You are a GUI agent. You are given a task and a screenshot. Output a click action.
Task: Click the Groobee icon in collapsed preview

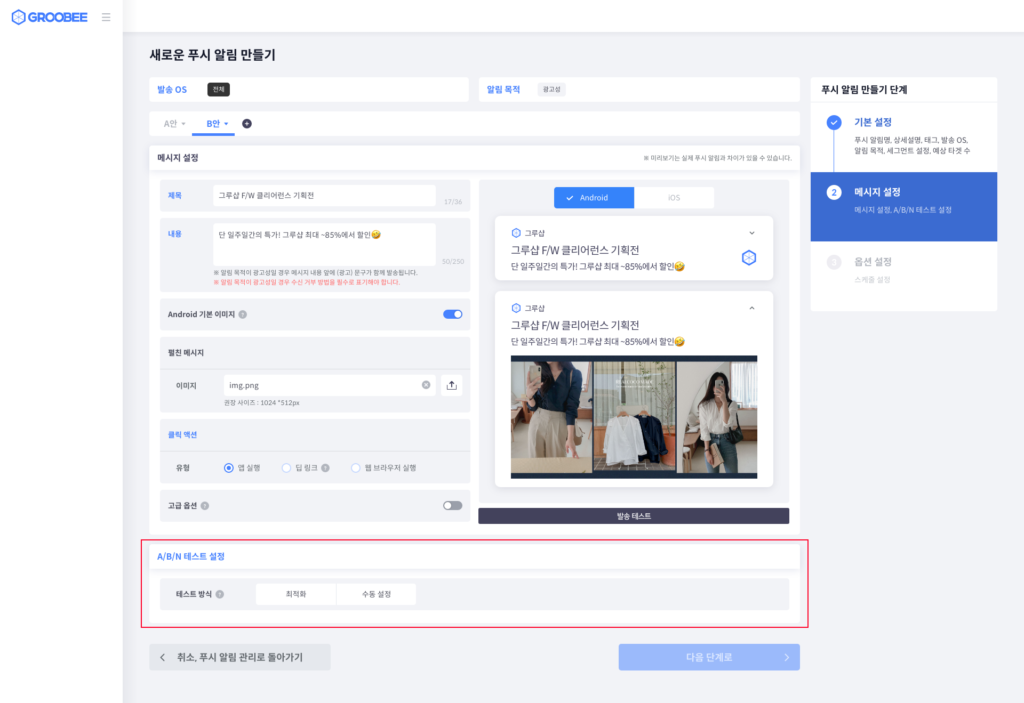point(749,257)
